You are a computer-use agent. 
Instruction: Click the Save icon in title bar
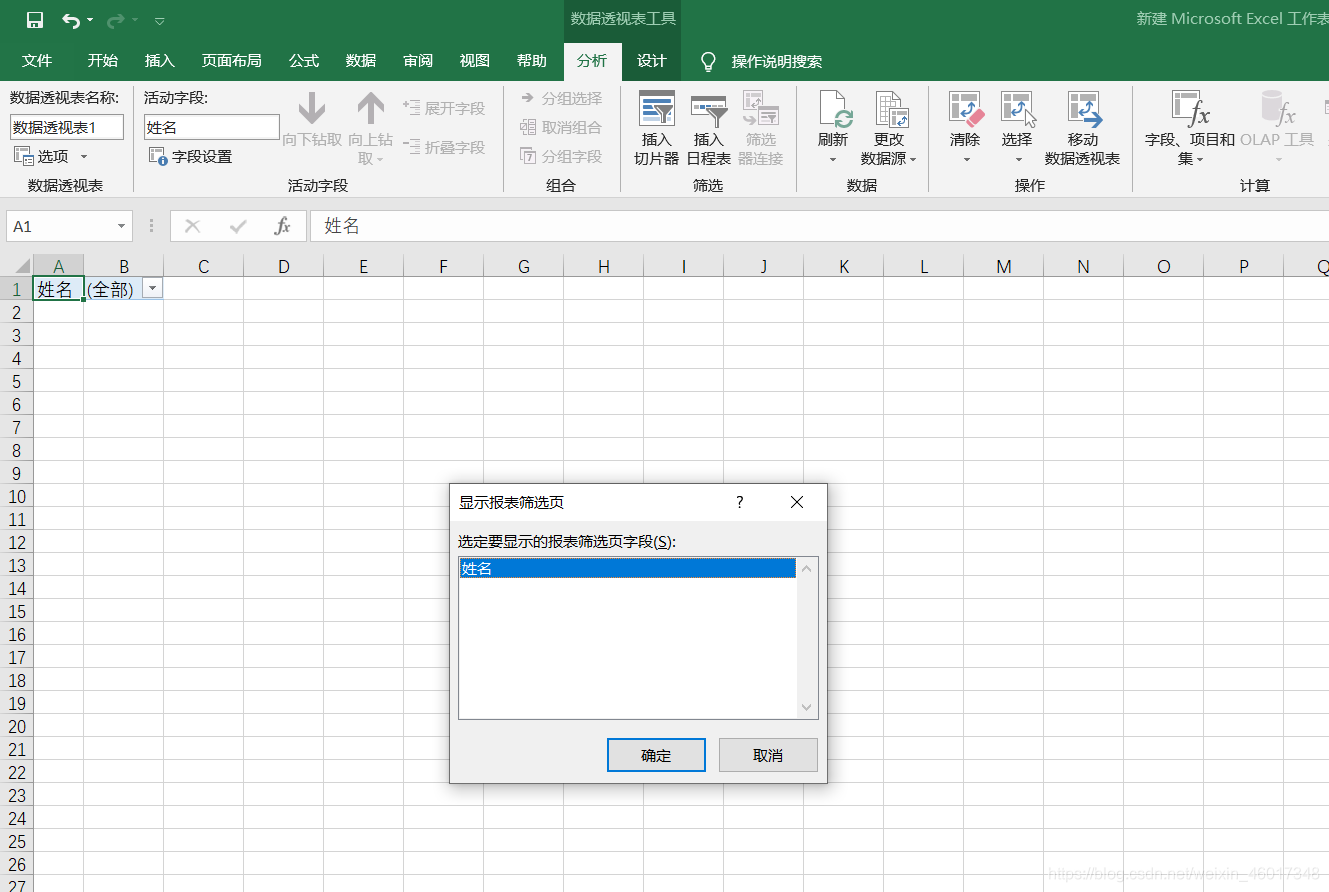[x=35, y=20]
